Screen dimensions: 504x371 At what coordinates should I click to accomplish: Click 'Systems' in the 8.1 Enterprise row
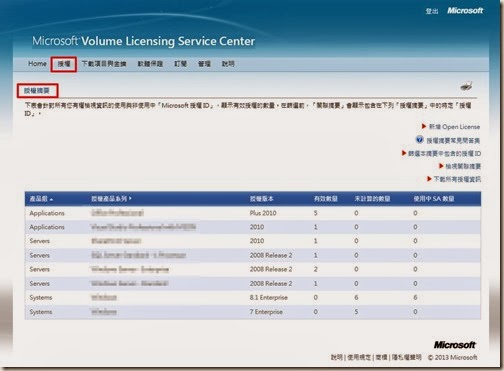[41, 297]
